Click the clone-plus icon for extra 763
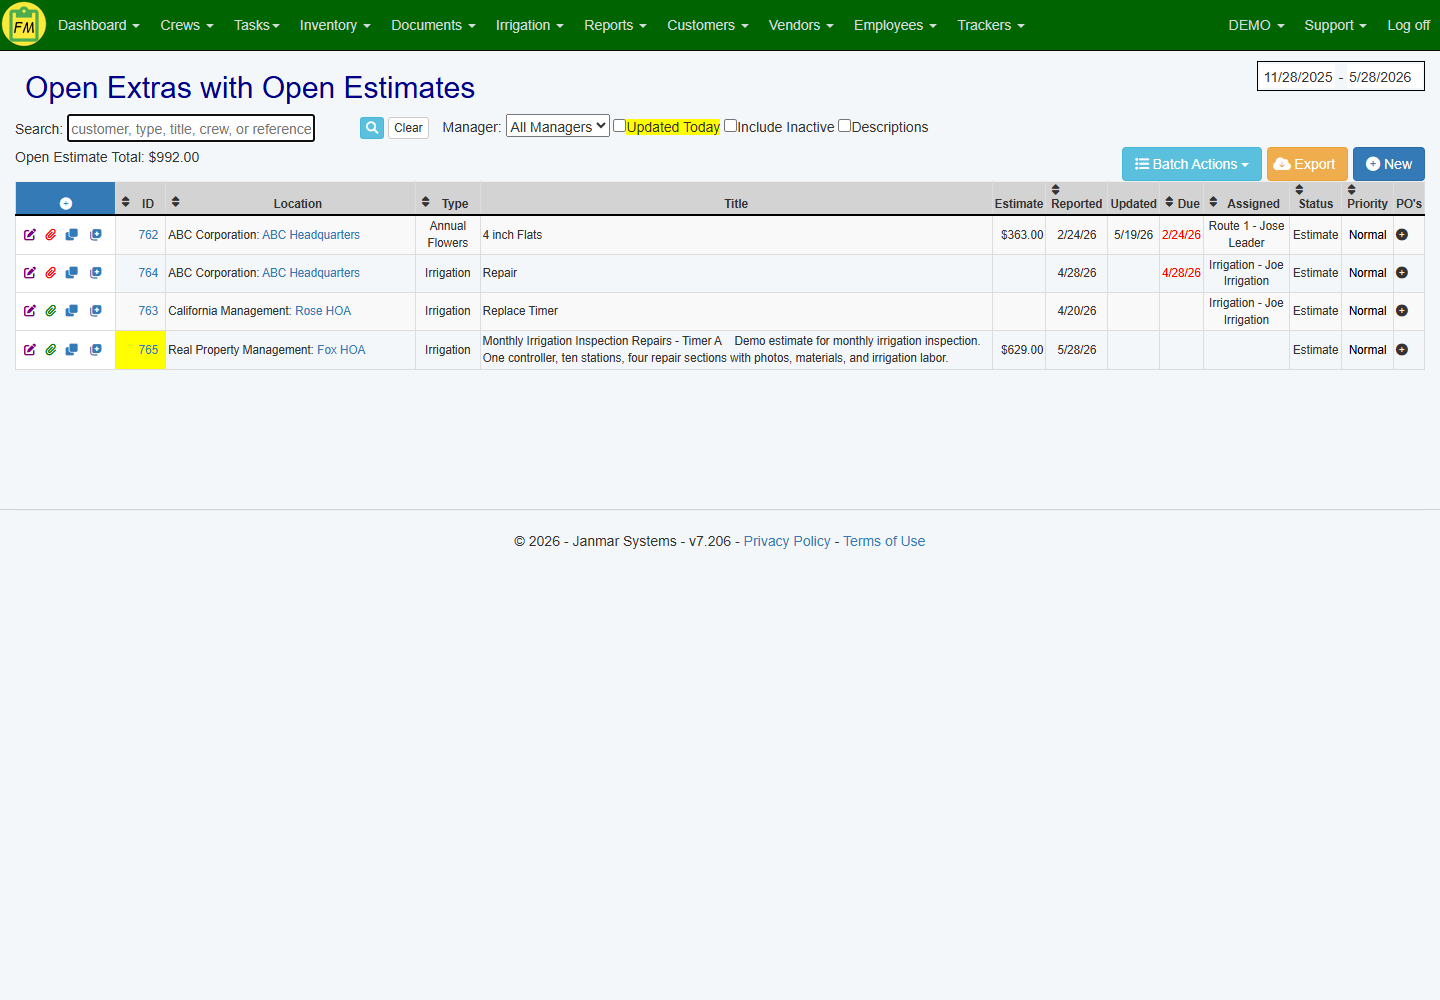1440x1000 pixels. pyautogui.click(x=96, y=311)
